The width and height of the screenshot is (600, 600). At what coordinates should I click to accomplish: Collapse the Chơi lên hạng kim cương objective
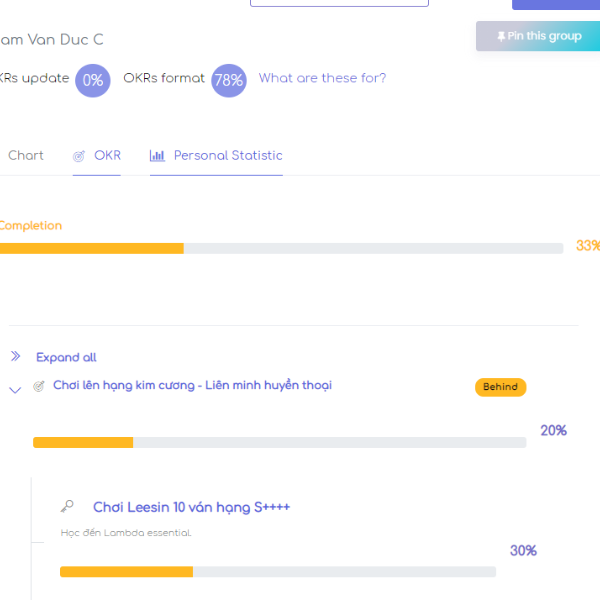pyautogui.click(x=15, y=390)
